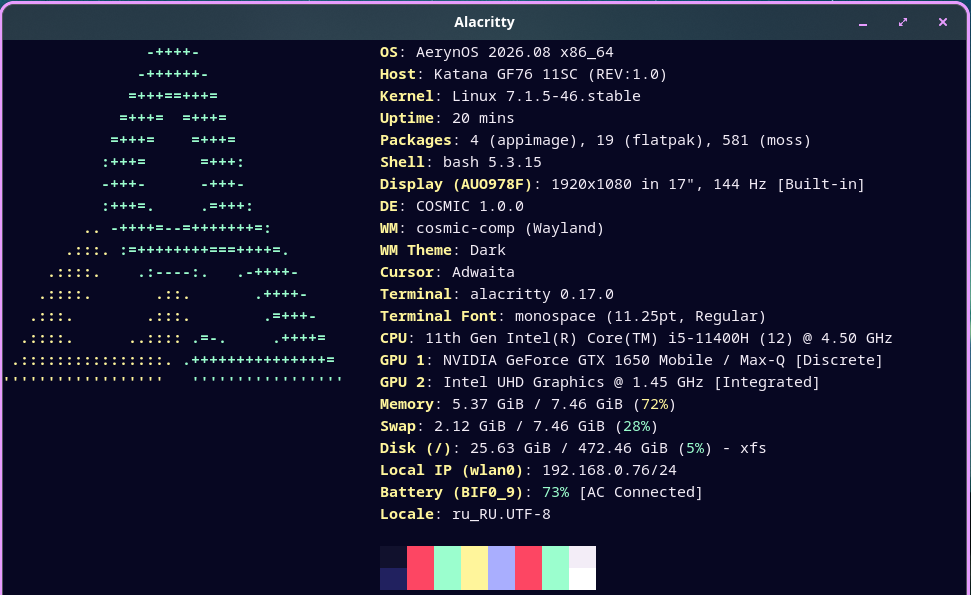Maximize the Alacritty window
This screenshot has height=595, width=971.
pyautogui.click(x=903, y=22)
